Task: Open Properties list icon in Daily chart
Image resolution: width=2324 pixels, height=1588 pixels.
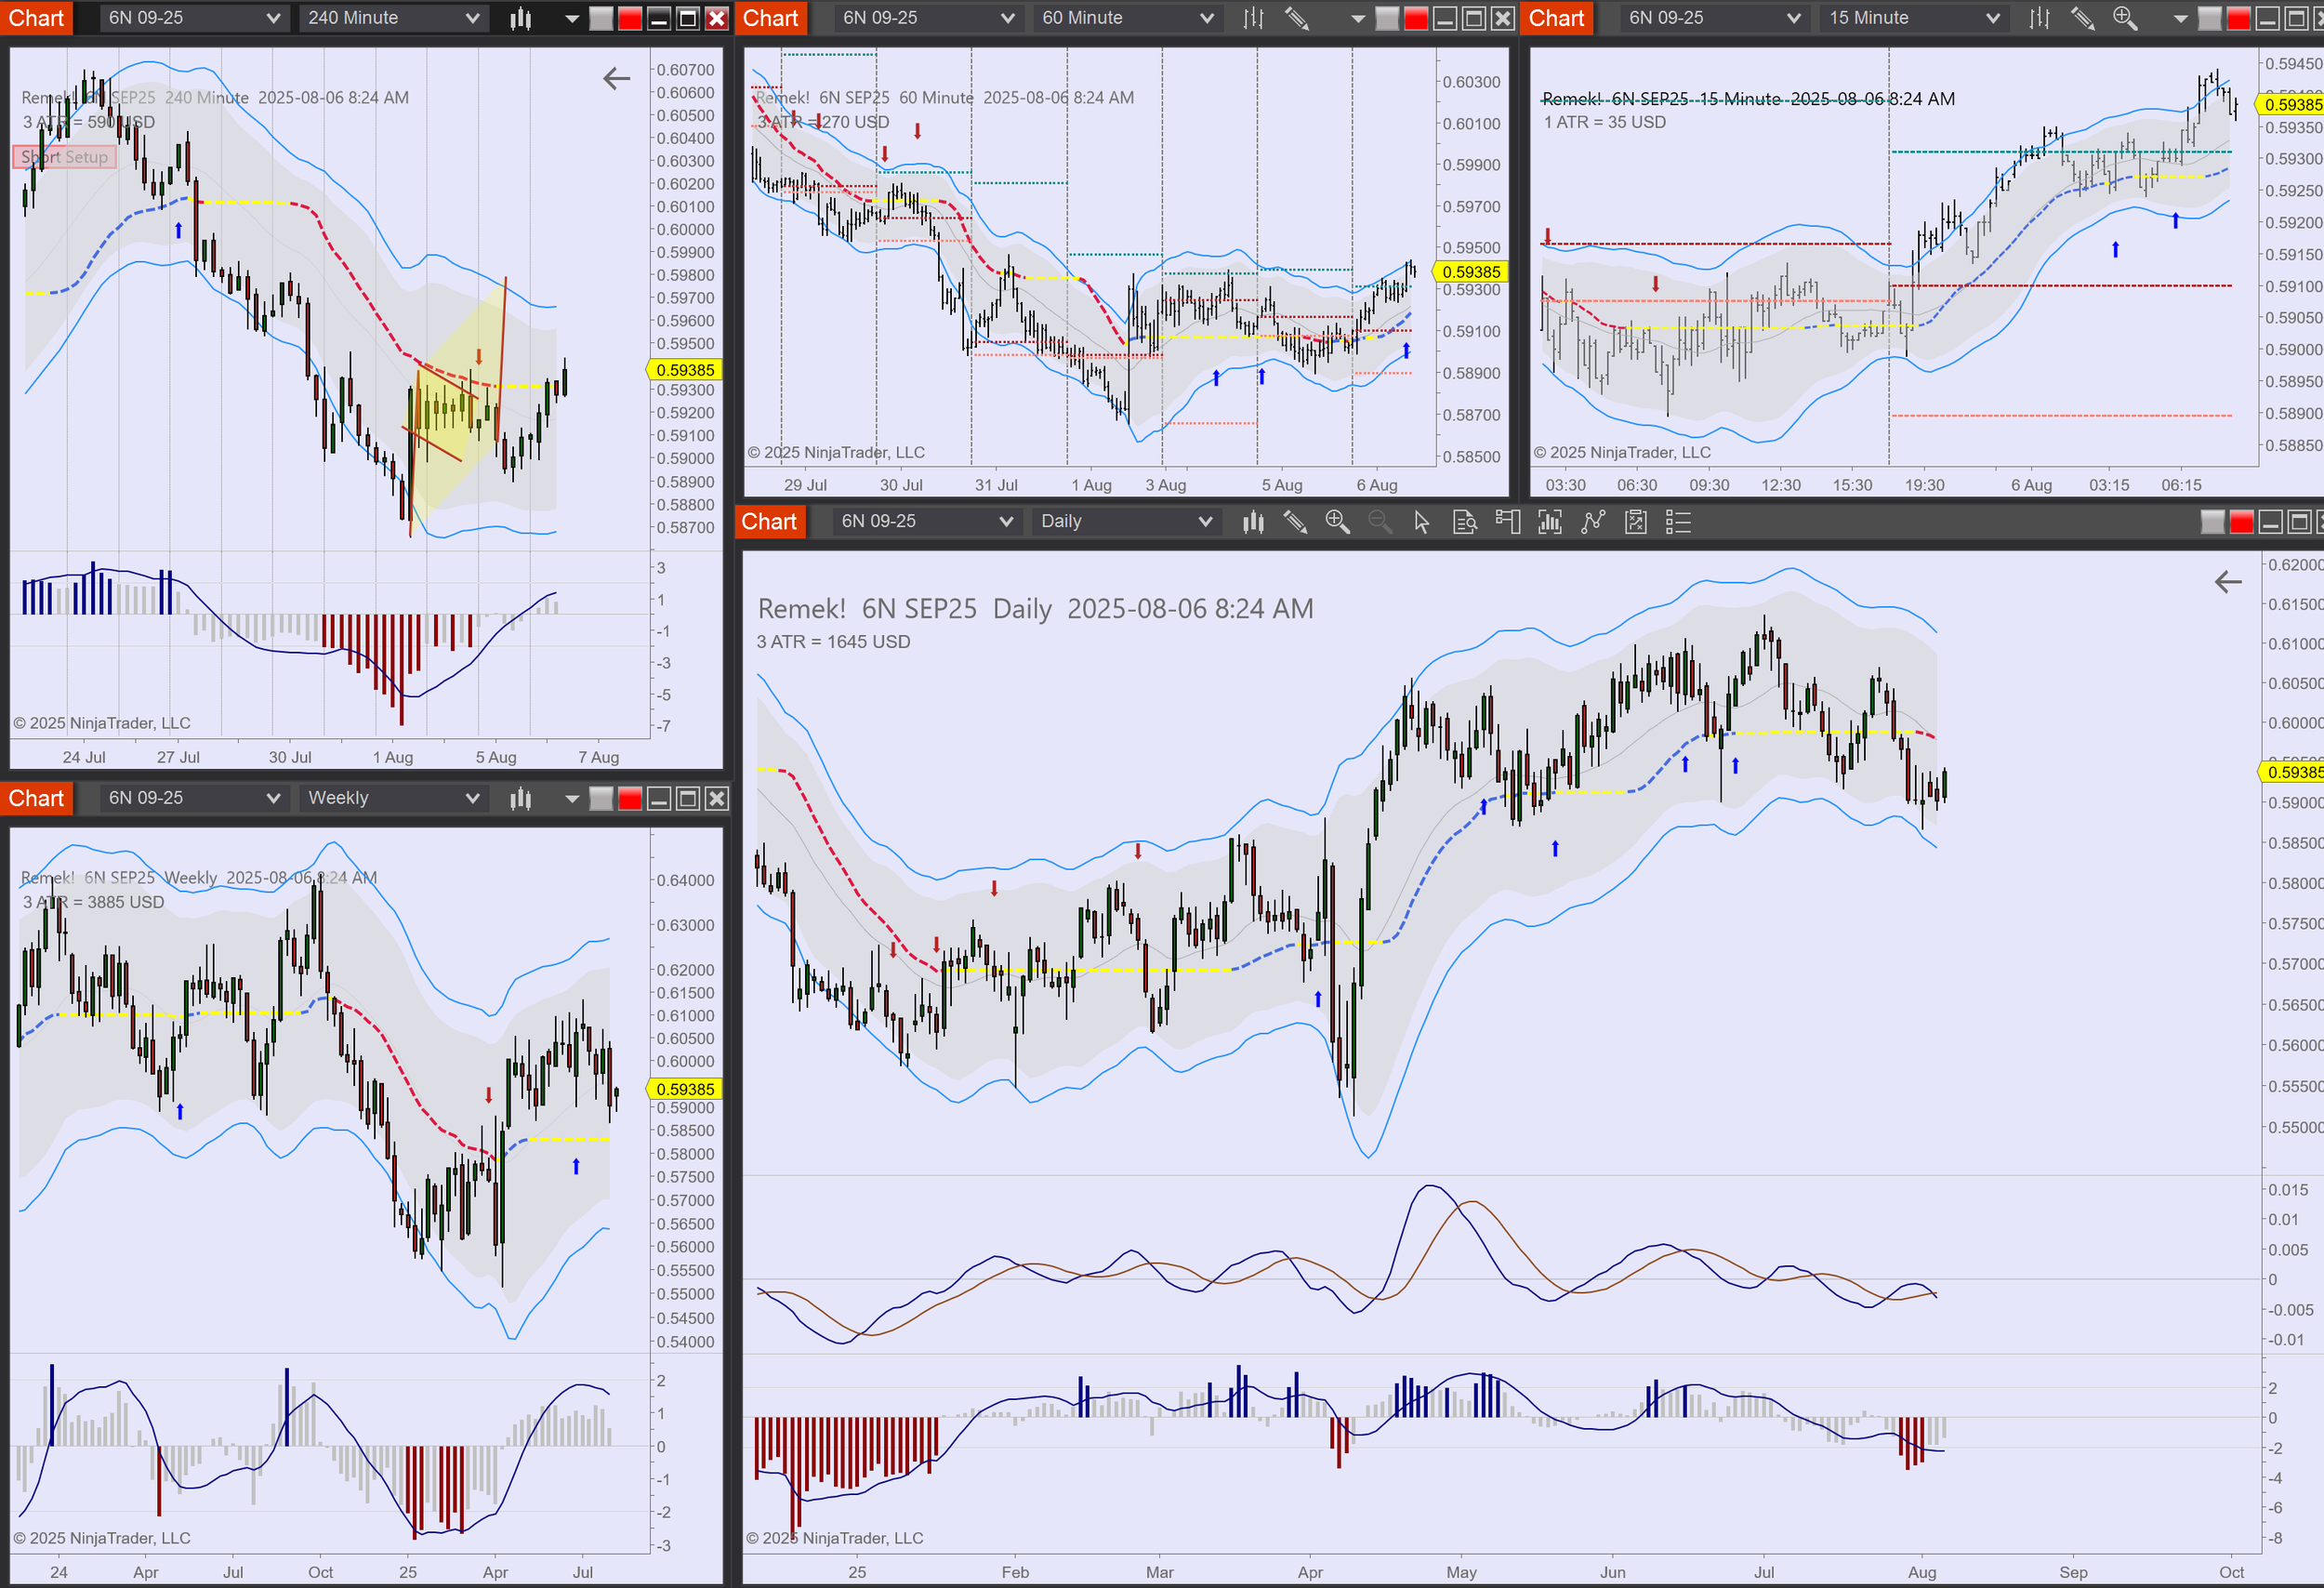Action: [1678, 522]
